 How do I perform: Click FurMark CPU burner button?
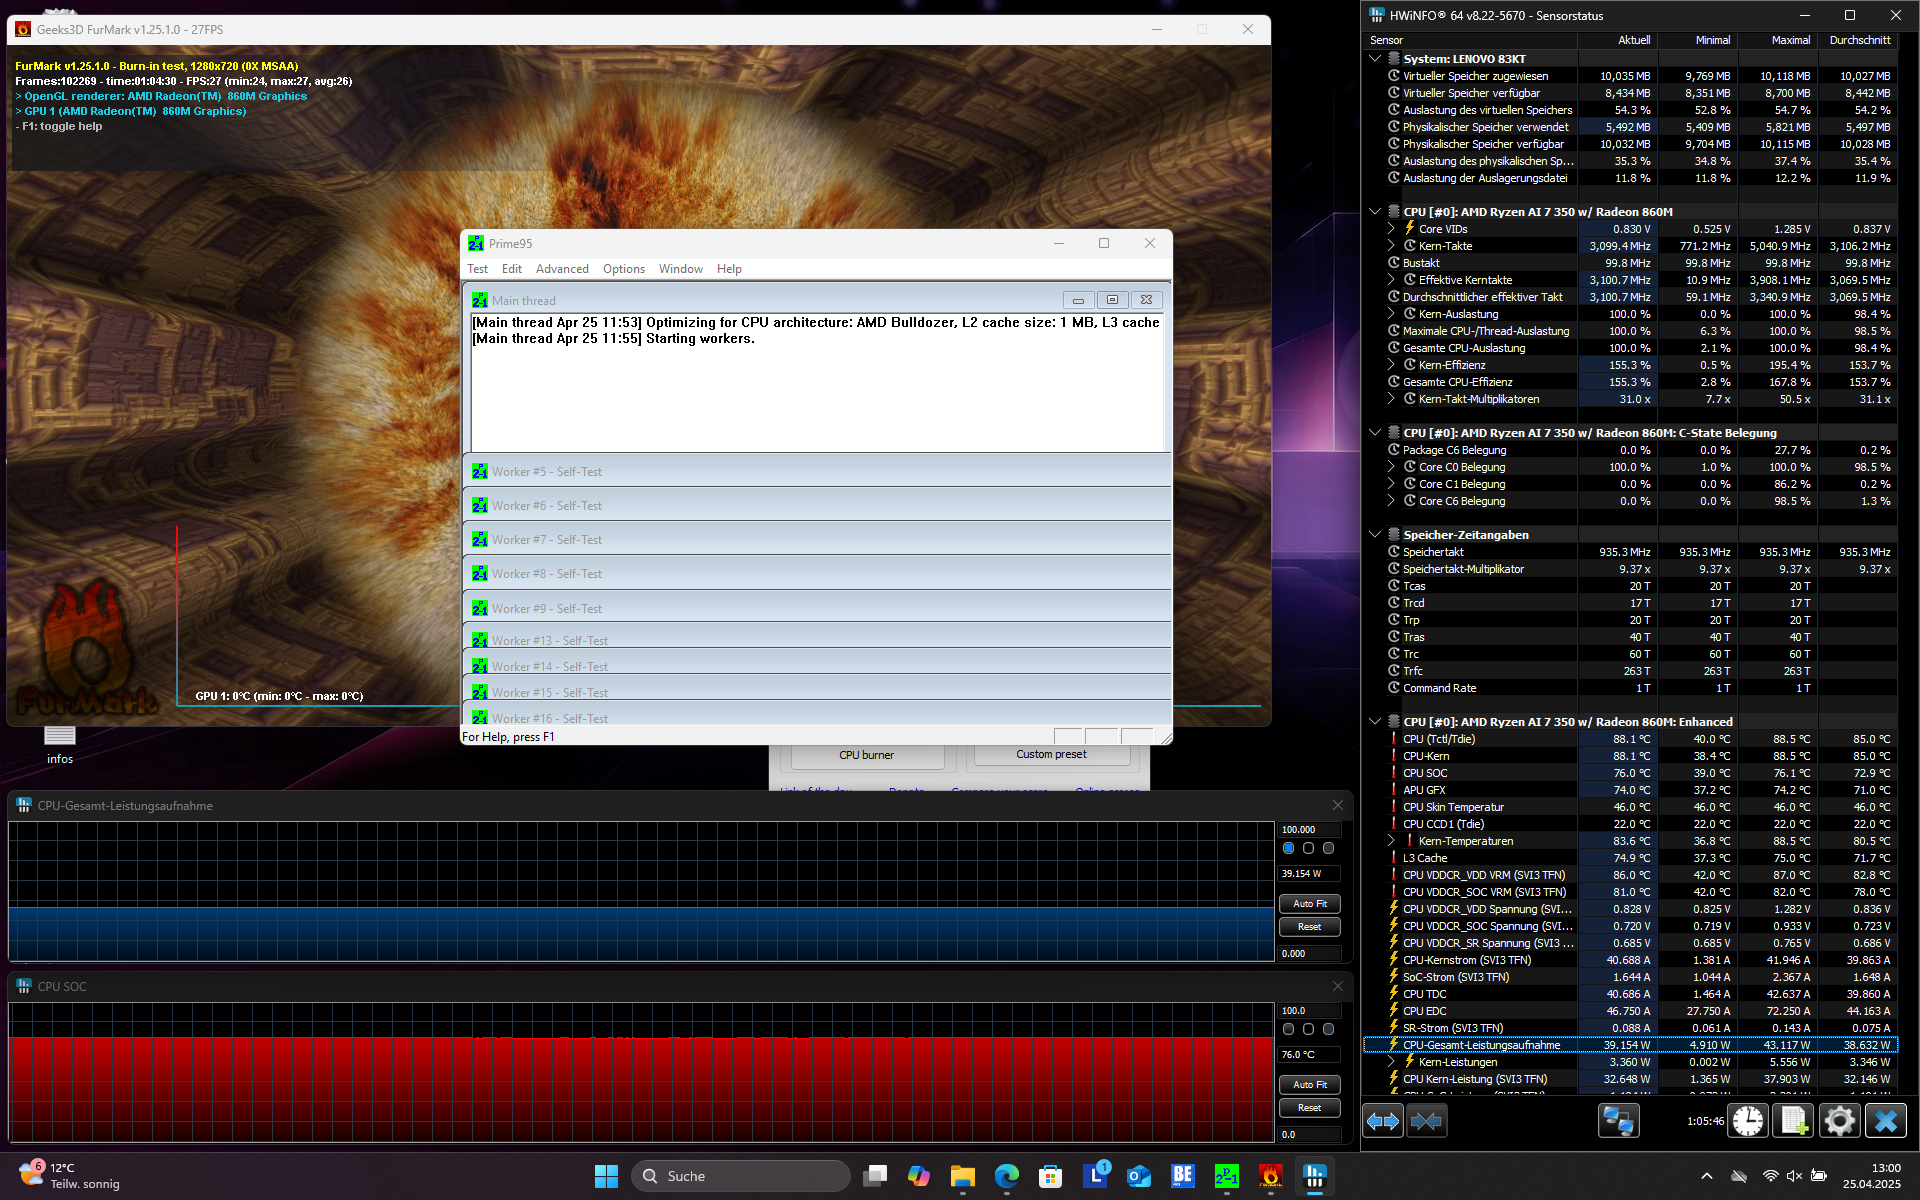(x=867, y=756)
